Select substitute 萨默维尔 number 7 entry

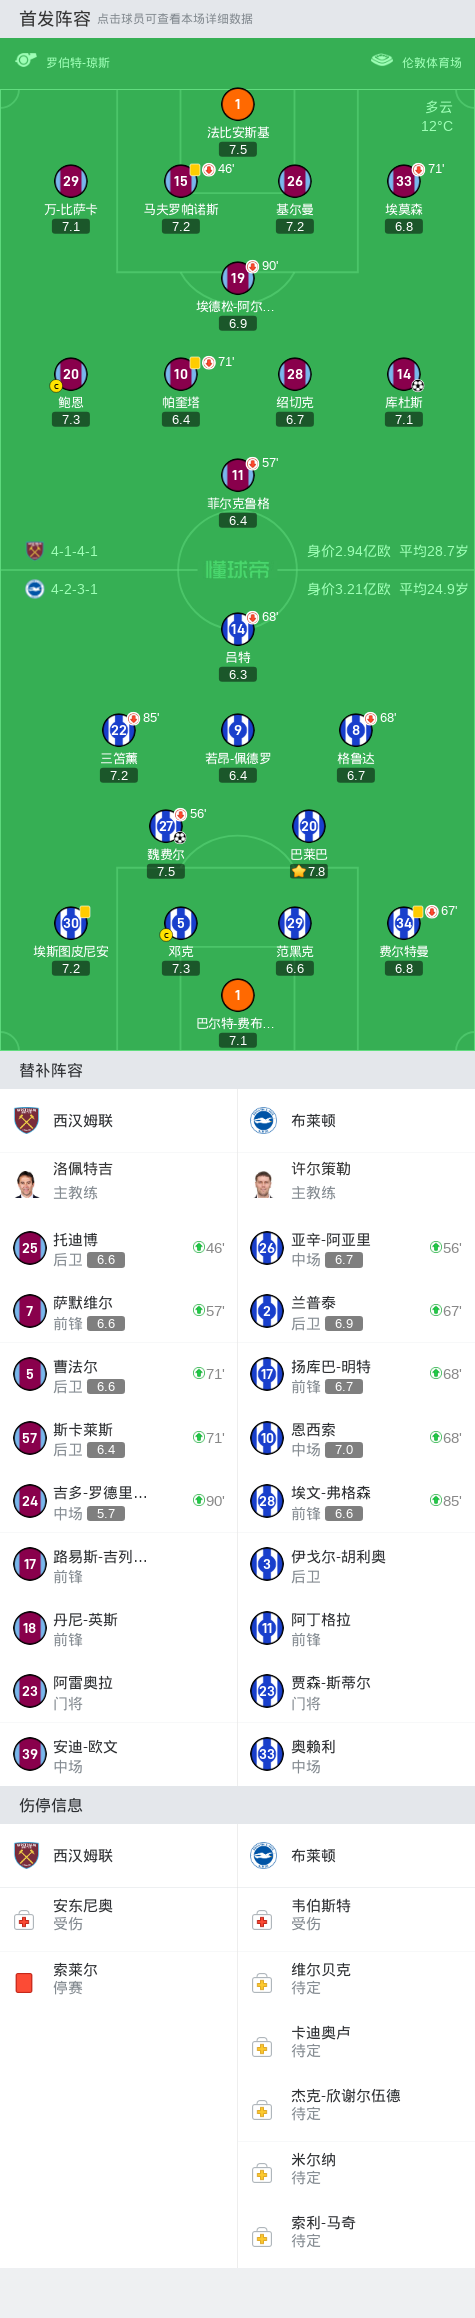pyautogui.click(x=119, y=1311)
